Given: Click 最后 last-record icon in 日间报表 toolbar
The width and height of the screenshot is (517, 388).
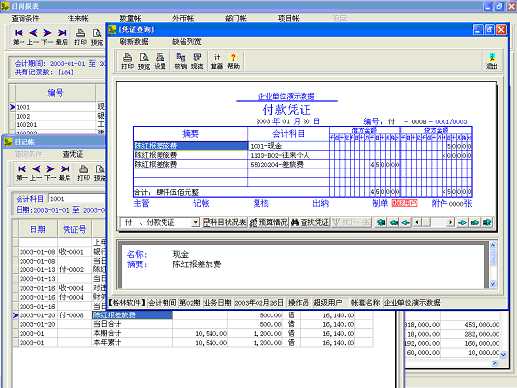Looking at the screenshot, I should 62,37.
